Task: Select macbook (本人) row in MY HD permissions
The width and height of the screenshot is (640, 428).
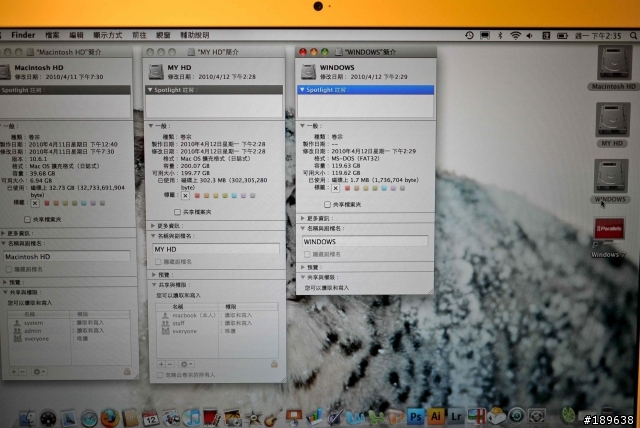Action: (x=217, y=315)
